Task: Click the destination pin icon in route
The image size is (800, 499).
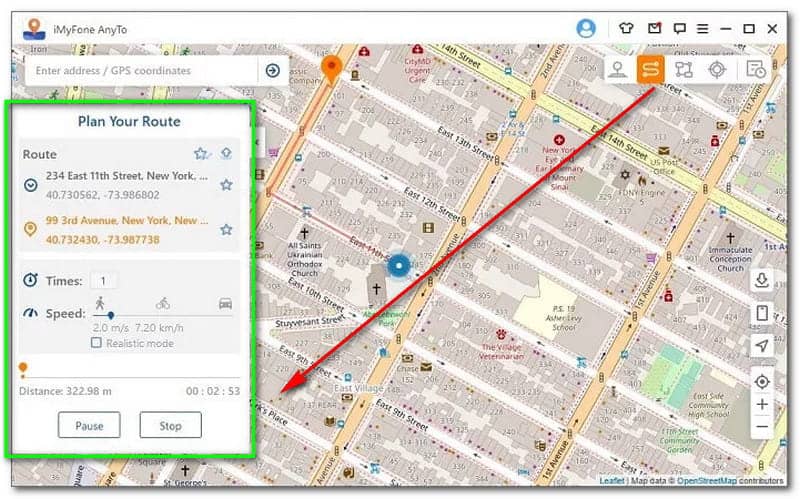Action: pos(31,229)
